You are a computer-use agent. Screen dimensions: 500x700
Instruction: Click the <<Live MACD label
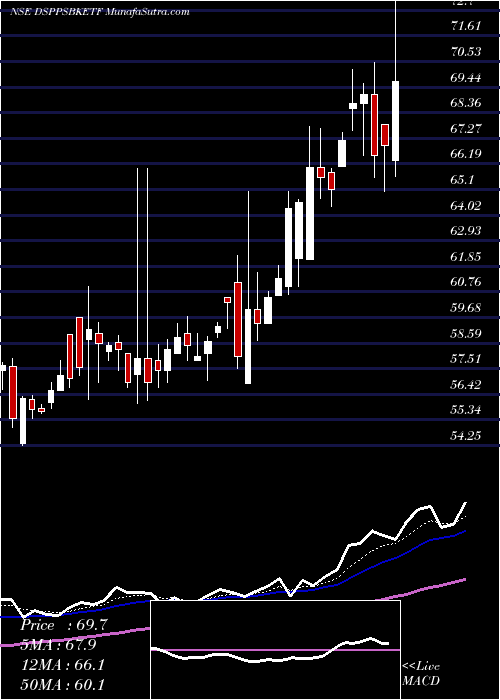[421, 673]
